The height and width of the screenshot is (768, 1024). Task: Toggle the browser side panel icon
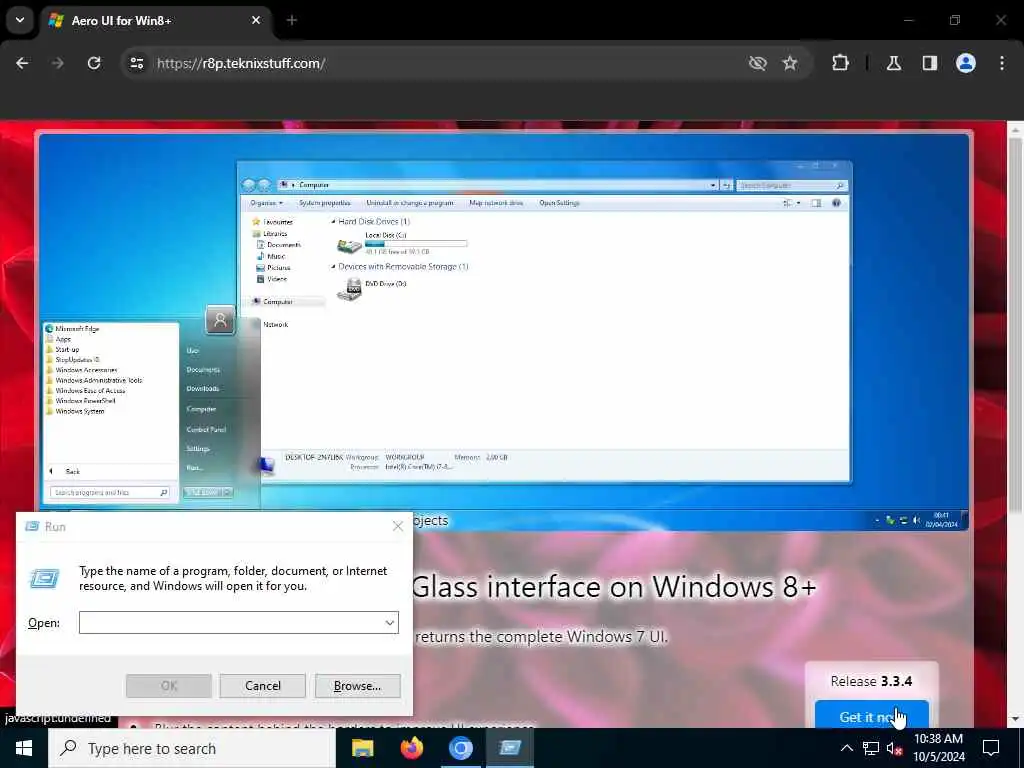(x=929, y=63)
